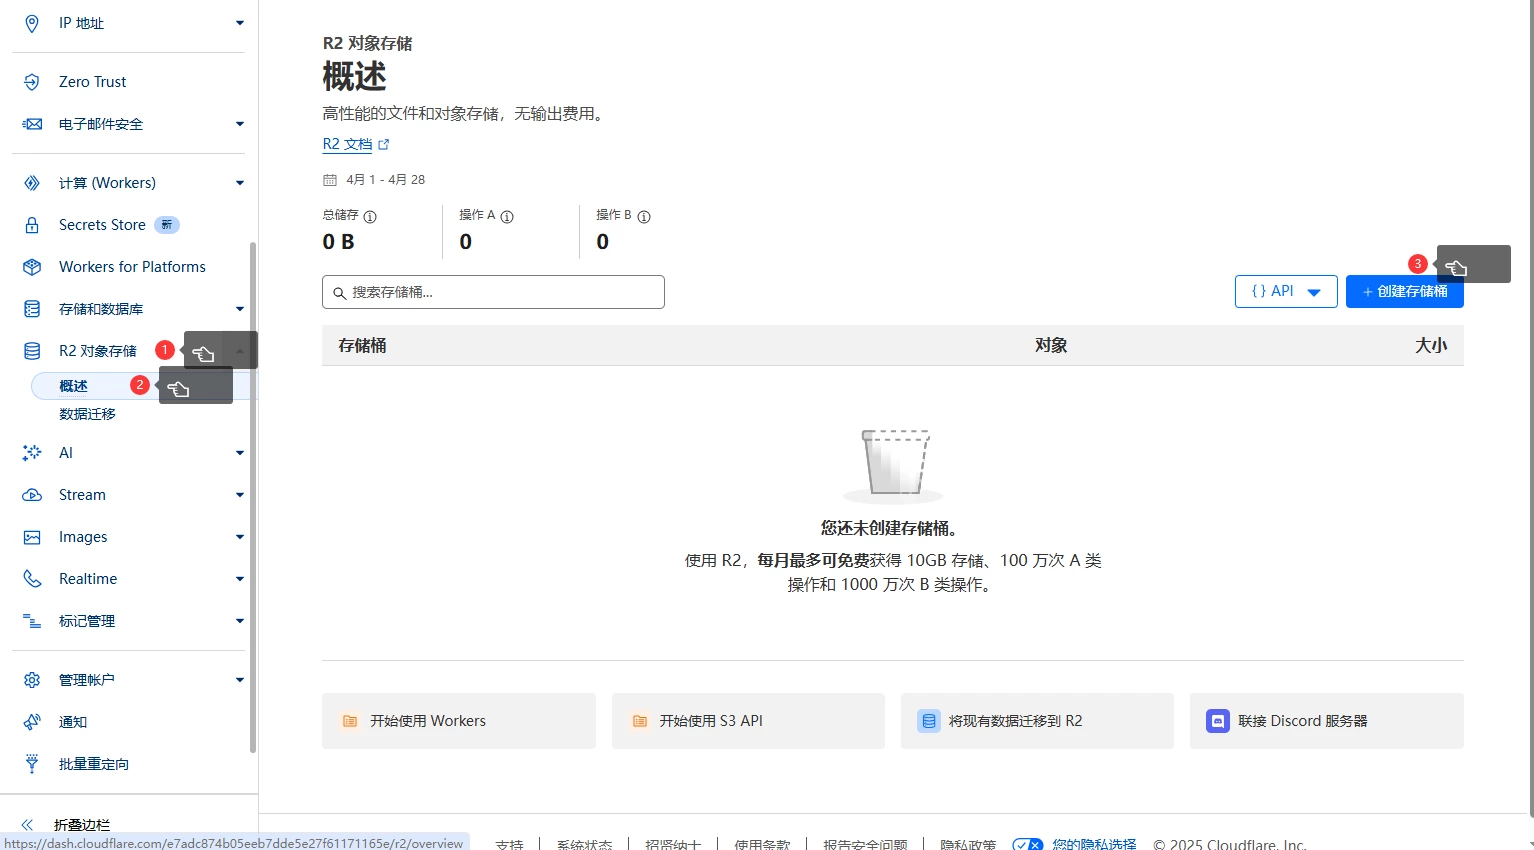Click the 批量重定向 sidebar icon

point(31,763)
